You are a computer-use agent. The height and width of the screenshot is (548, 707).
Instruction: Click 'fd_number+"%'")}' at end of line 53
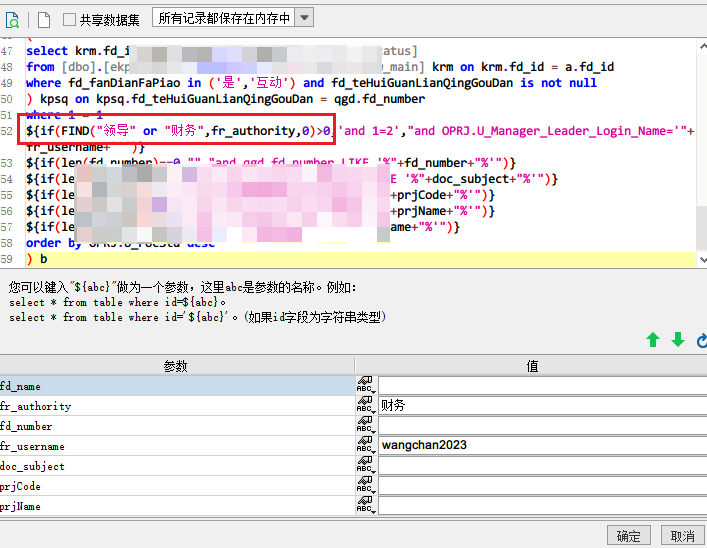(460, 163)
